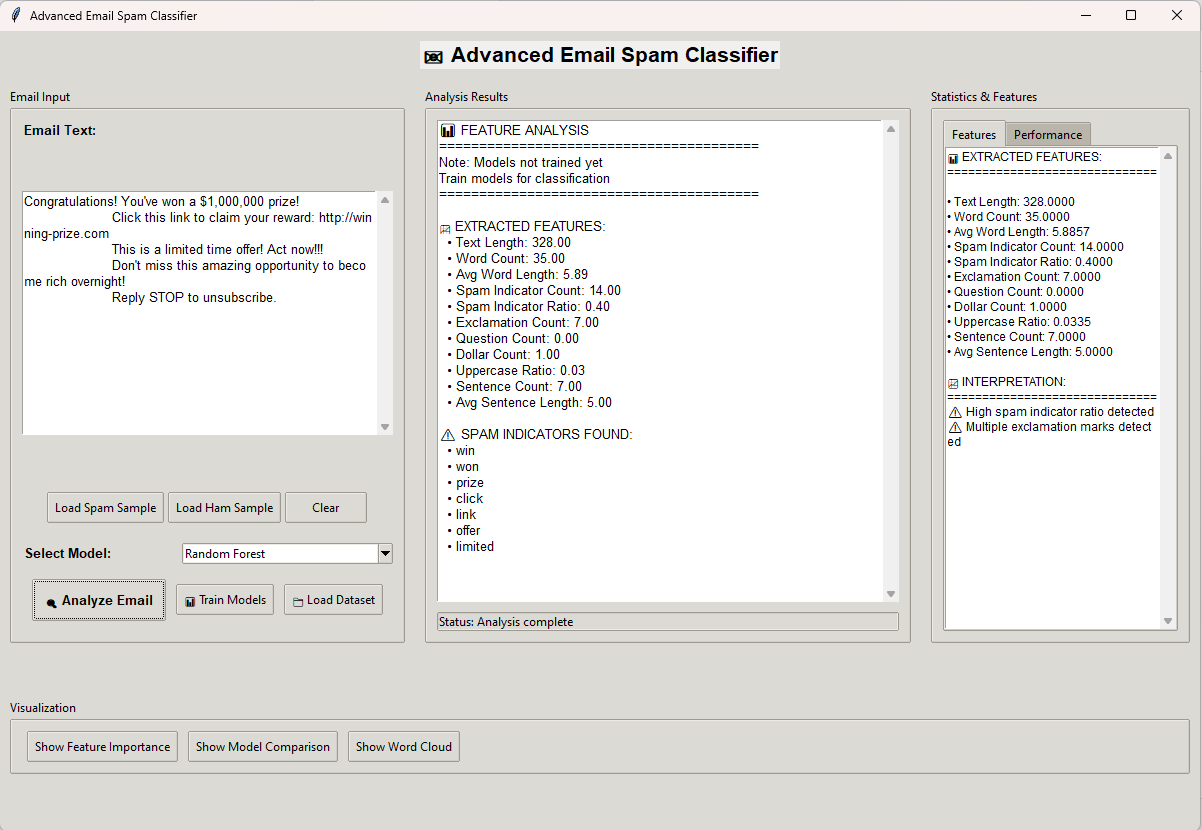Expand the Select Model dropdown arrow
Screen dimensions: 1202x830
point(385,554)
